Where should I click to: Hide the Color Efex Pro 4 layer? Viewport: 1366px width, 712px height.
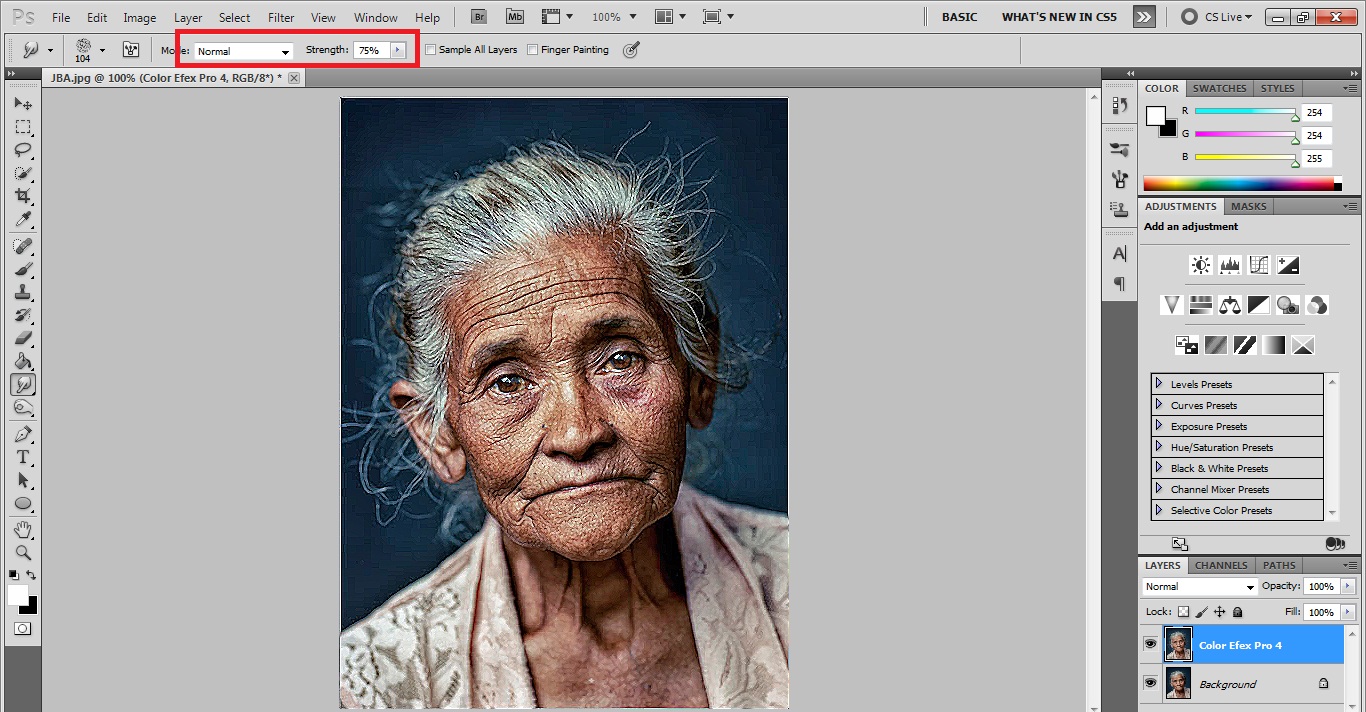[x=1150, y=645]
